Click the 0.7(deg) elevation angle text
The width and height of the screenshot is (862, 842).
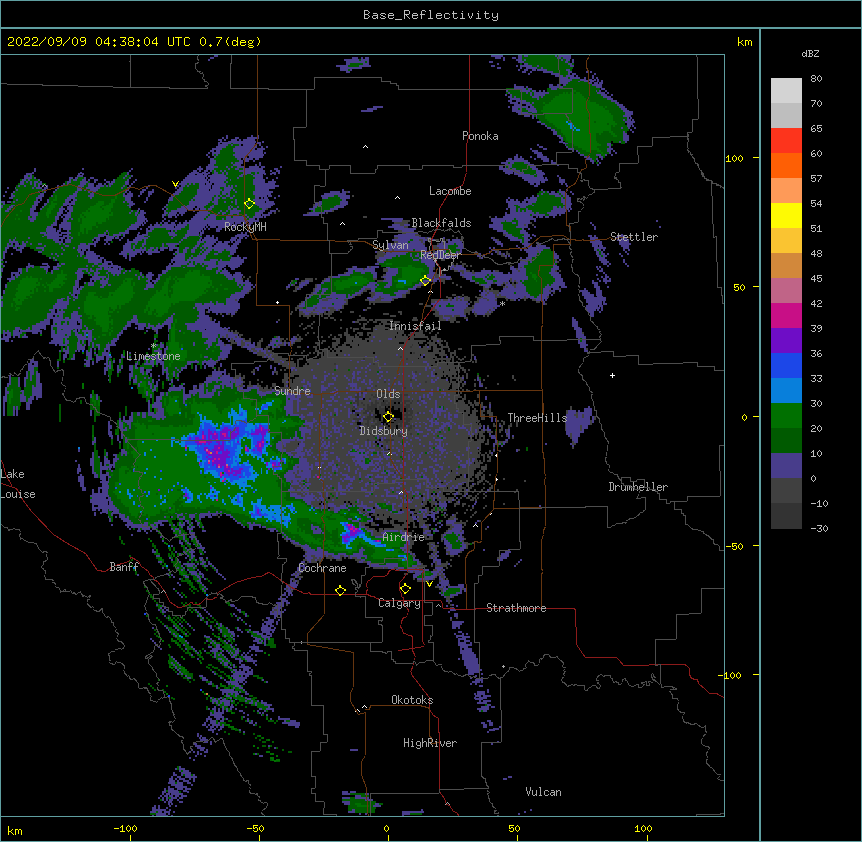[x=230, y=42]
